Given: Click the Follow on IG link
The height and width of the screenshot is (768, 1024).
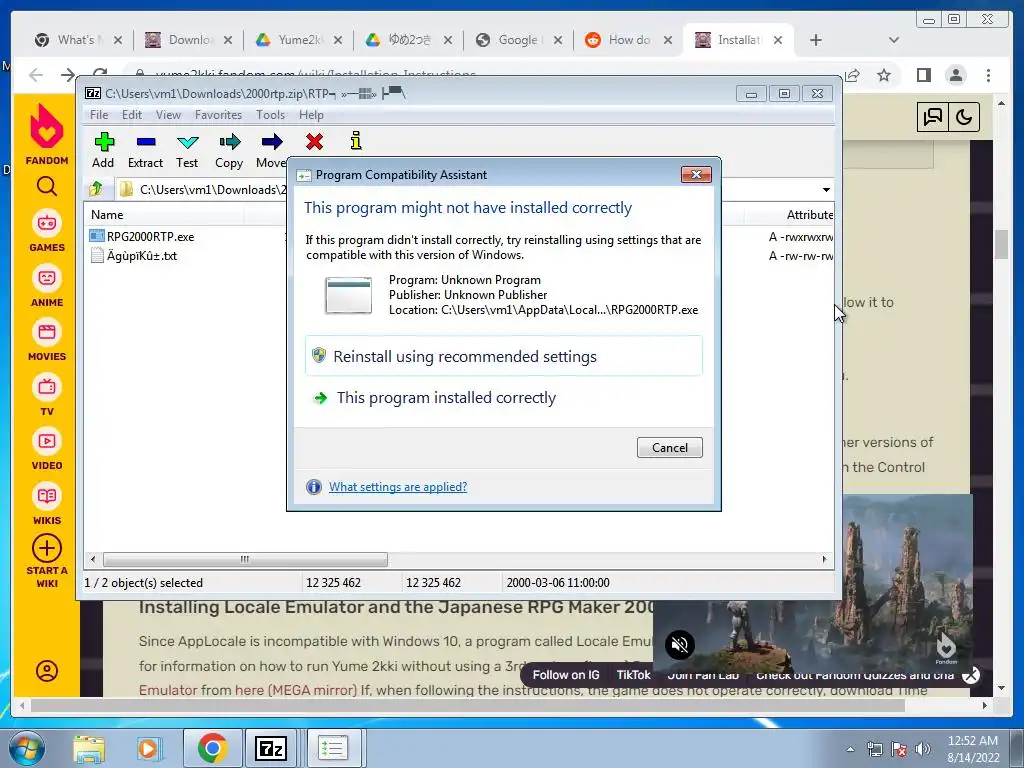Looking at the screenshot, I should [x=566, y=675].
